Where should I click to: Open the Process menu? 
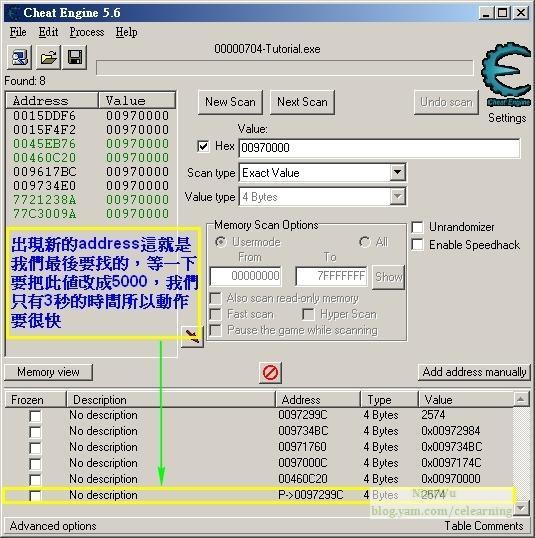coord(87,32)
